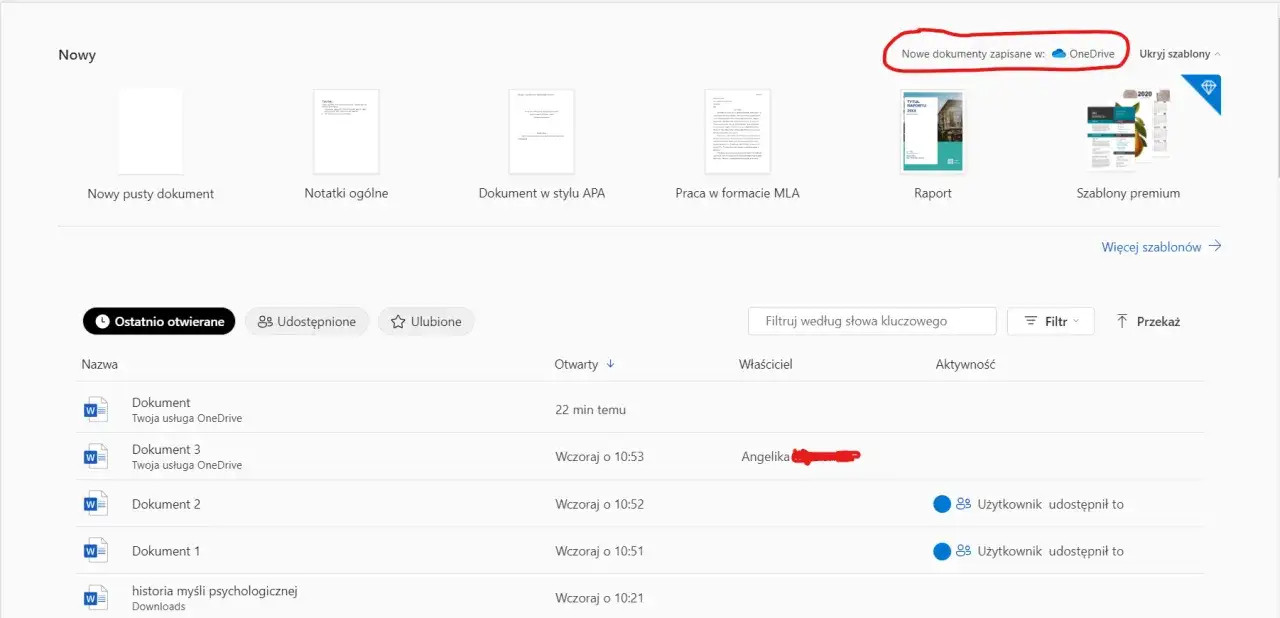Select Dokument w stylu APA template
Viewport: 1280px width, 618px height.
(x=541, y=131)
